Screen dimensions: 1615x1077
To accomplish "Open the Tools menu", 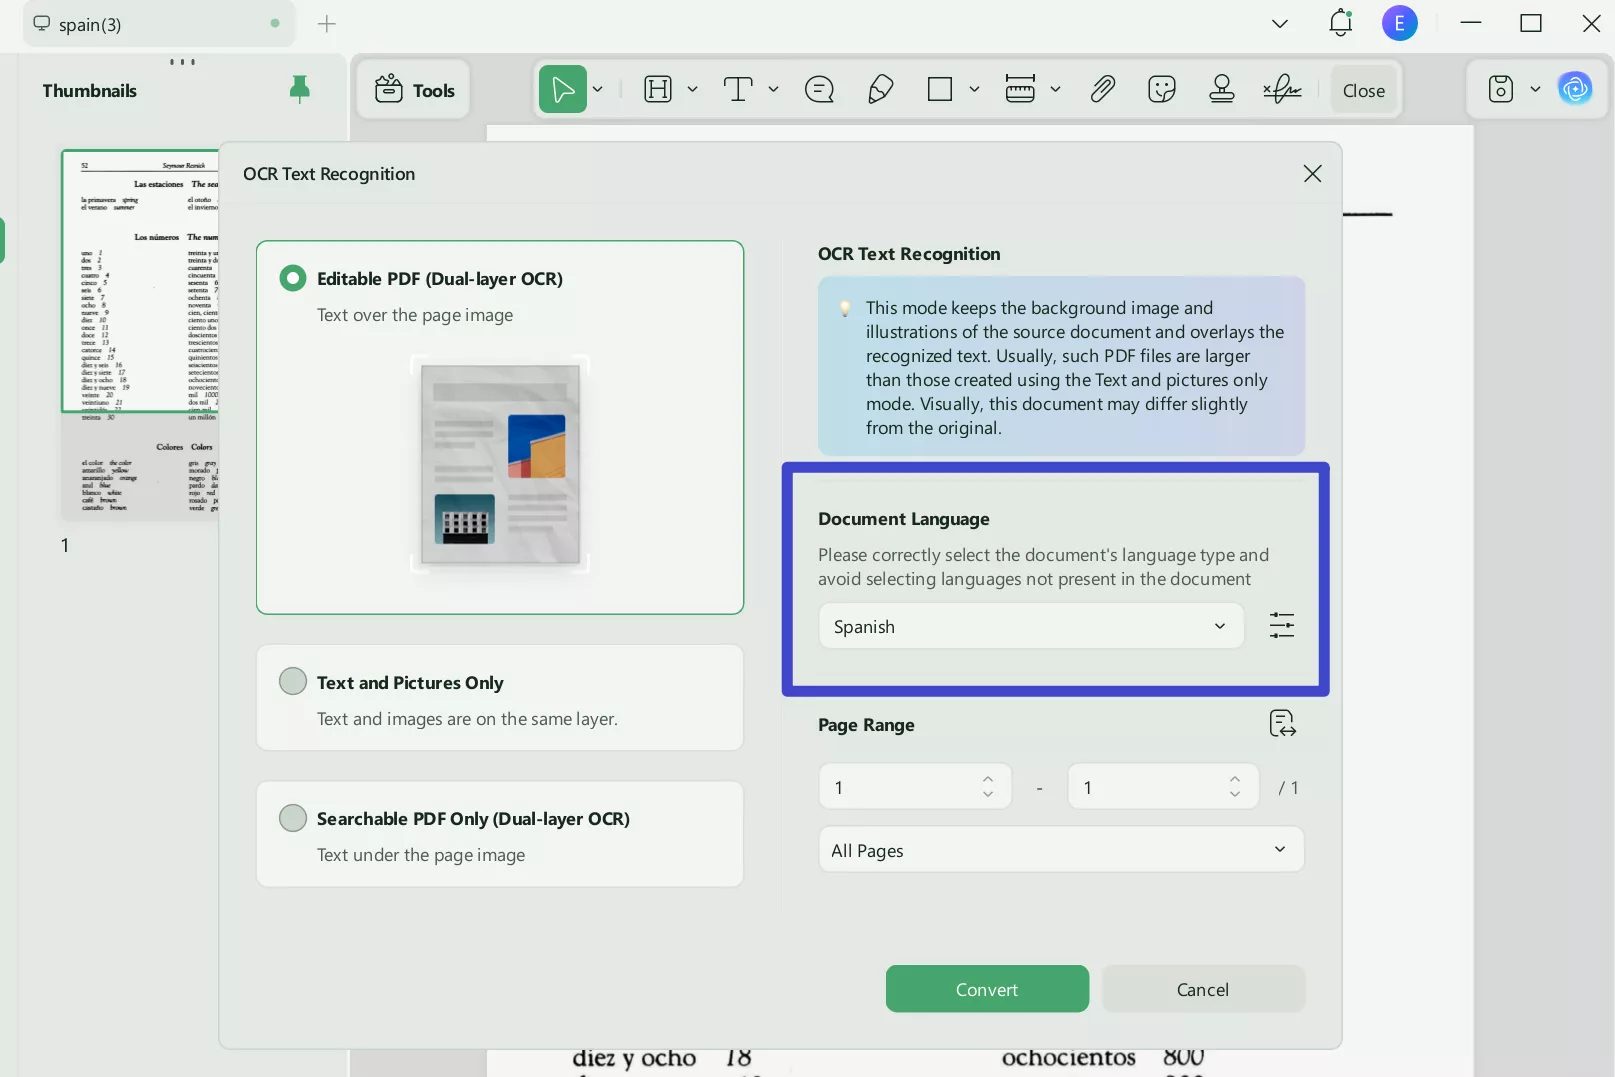I will tap(413, 89).
